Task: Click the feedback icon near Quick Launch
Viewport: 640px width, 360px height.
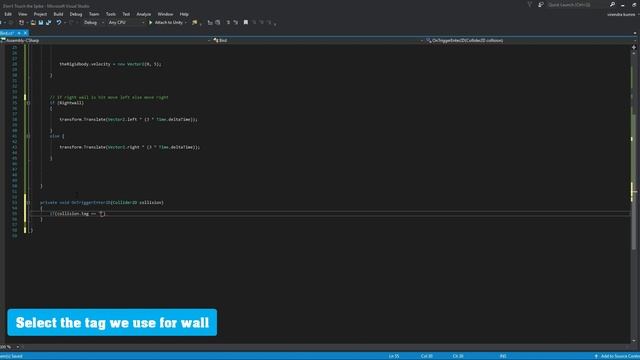Action: tap(541, 4)
